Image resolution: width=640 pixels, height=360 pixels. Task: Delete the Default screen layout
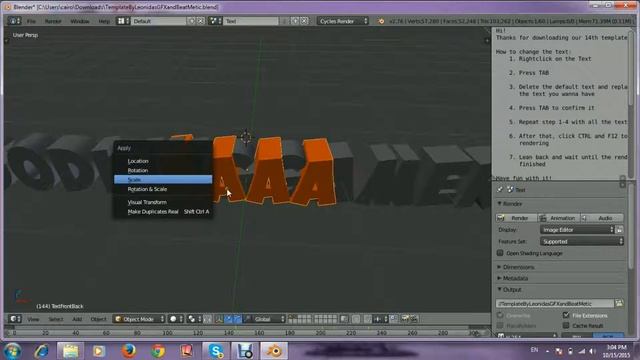pos(200,21)
